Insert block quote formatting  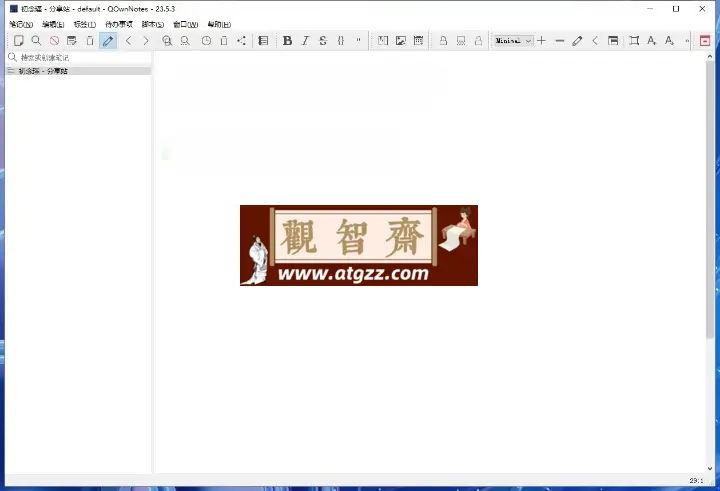[358, 40]
